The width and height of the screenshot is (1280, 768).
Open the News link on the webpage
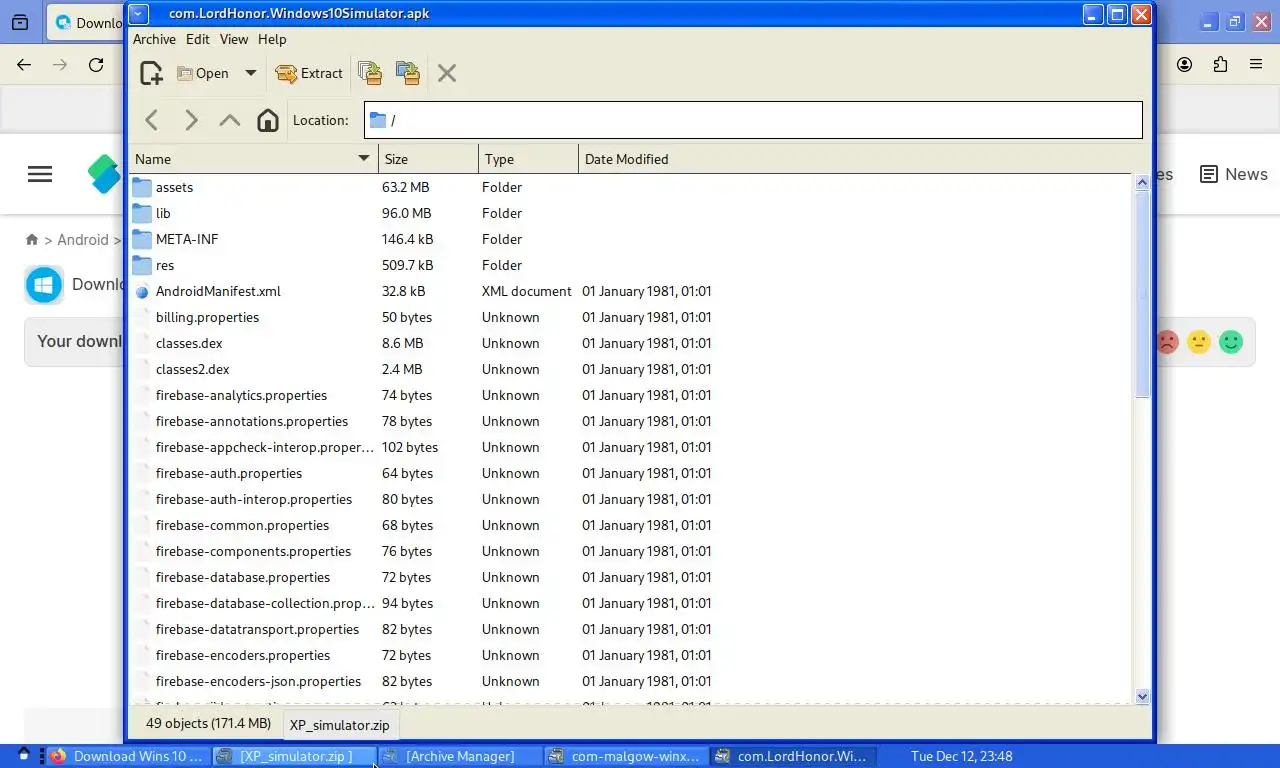pyautogui.click(x=1234, y=174)
